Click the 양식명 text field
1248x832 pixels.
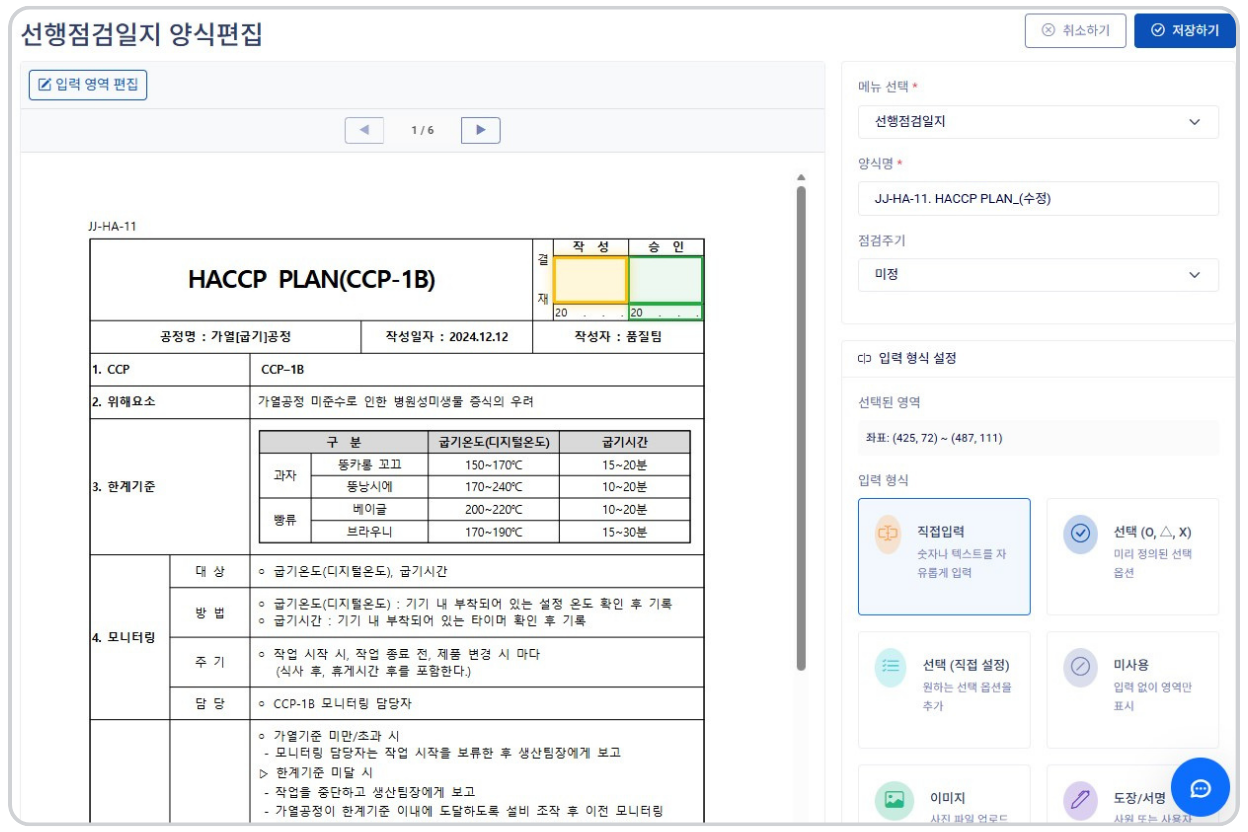coord(1038,198)
